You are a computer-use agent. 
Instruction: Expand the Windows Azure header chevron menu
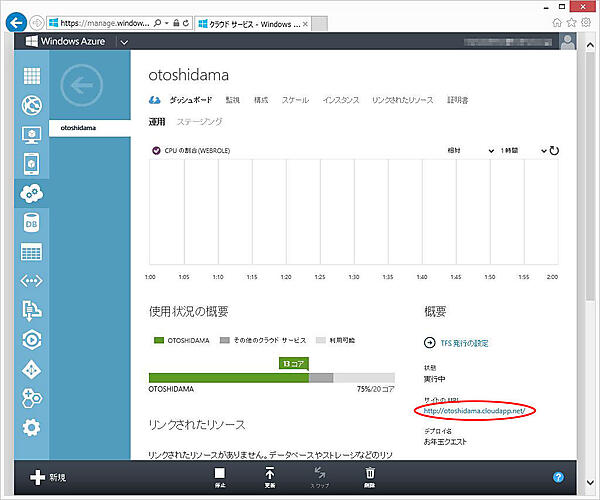pos(124,42)
